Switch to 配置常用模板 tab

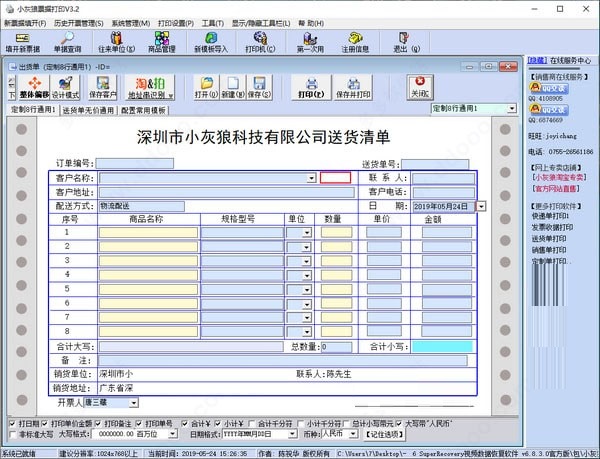pos(143,111)
